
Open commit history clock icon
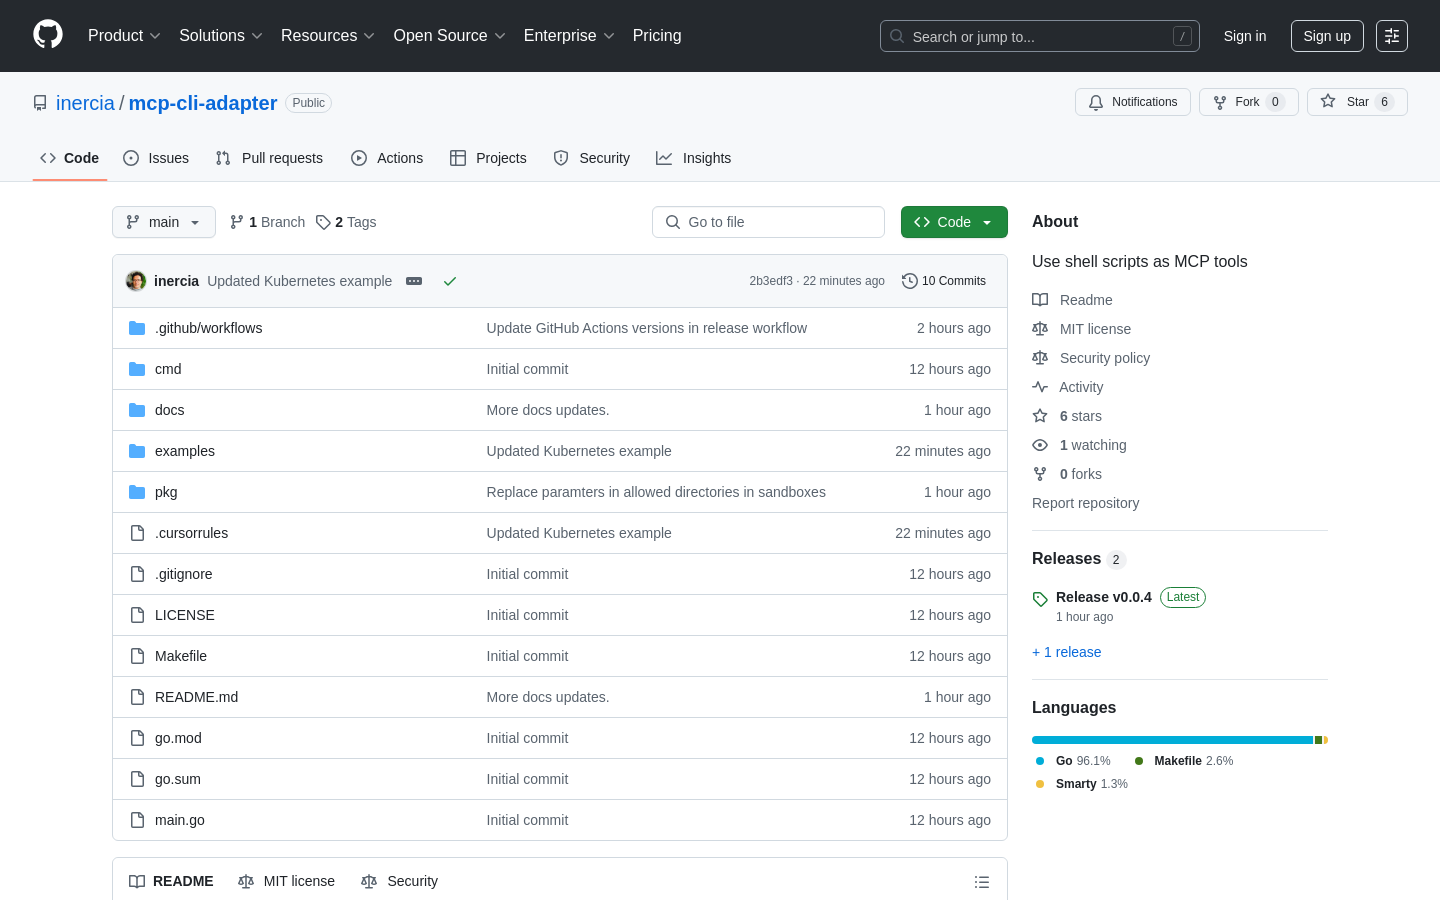[910, 281]
